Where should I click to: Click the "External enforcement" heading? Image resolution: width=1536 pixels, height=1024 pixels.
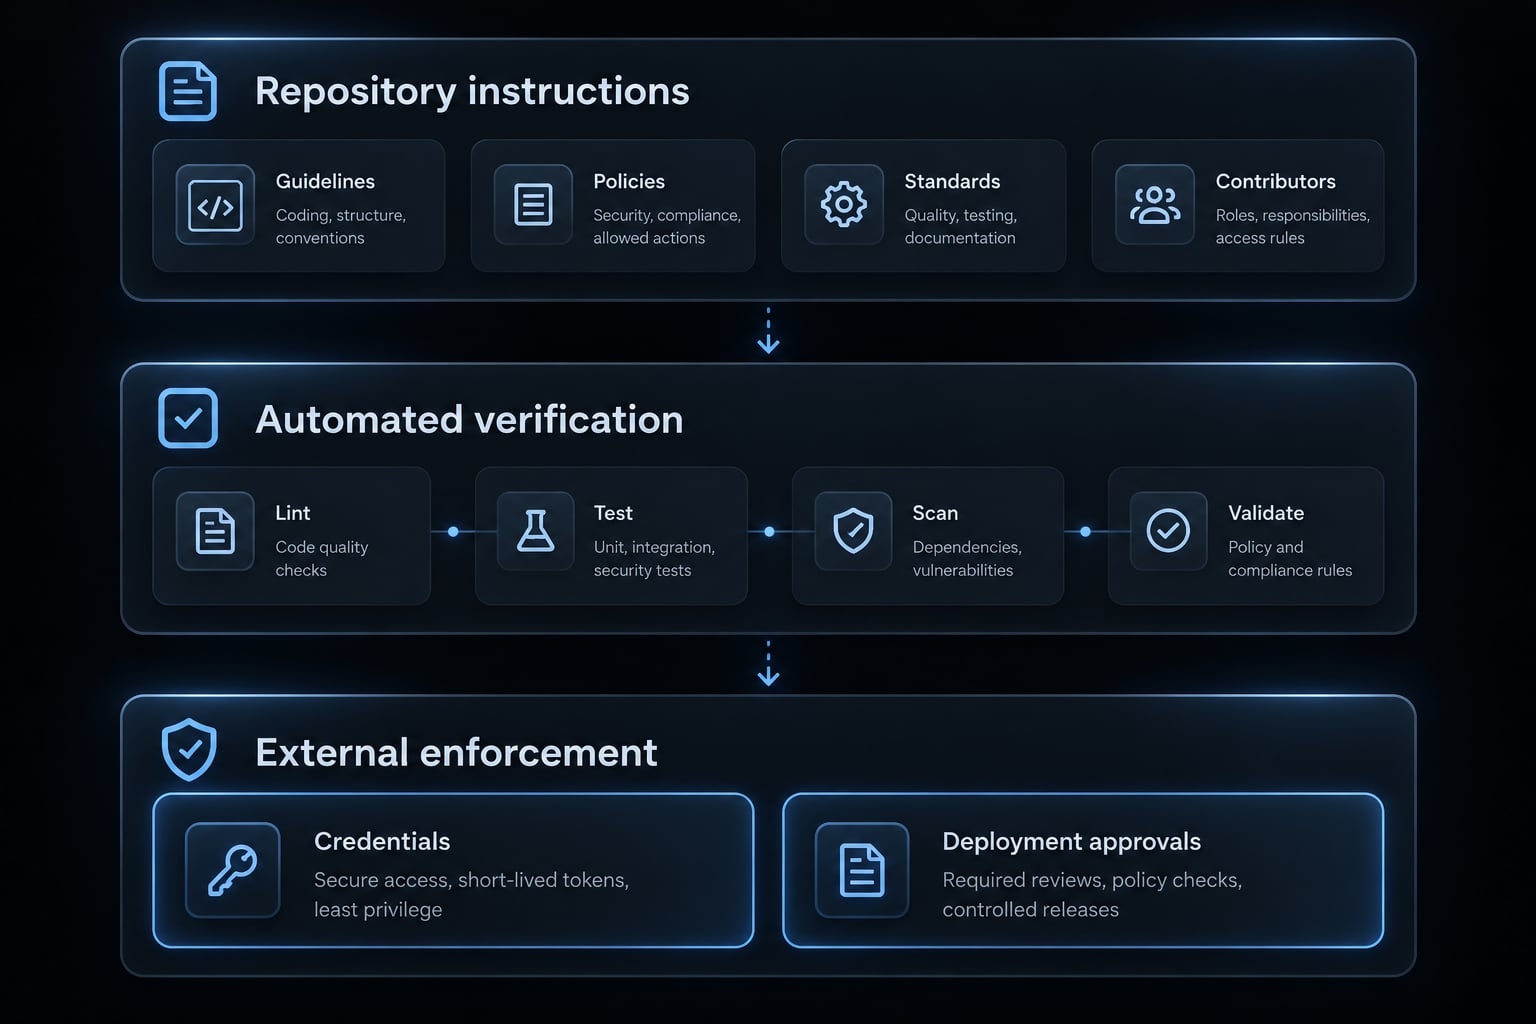point(456,752)
